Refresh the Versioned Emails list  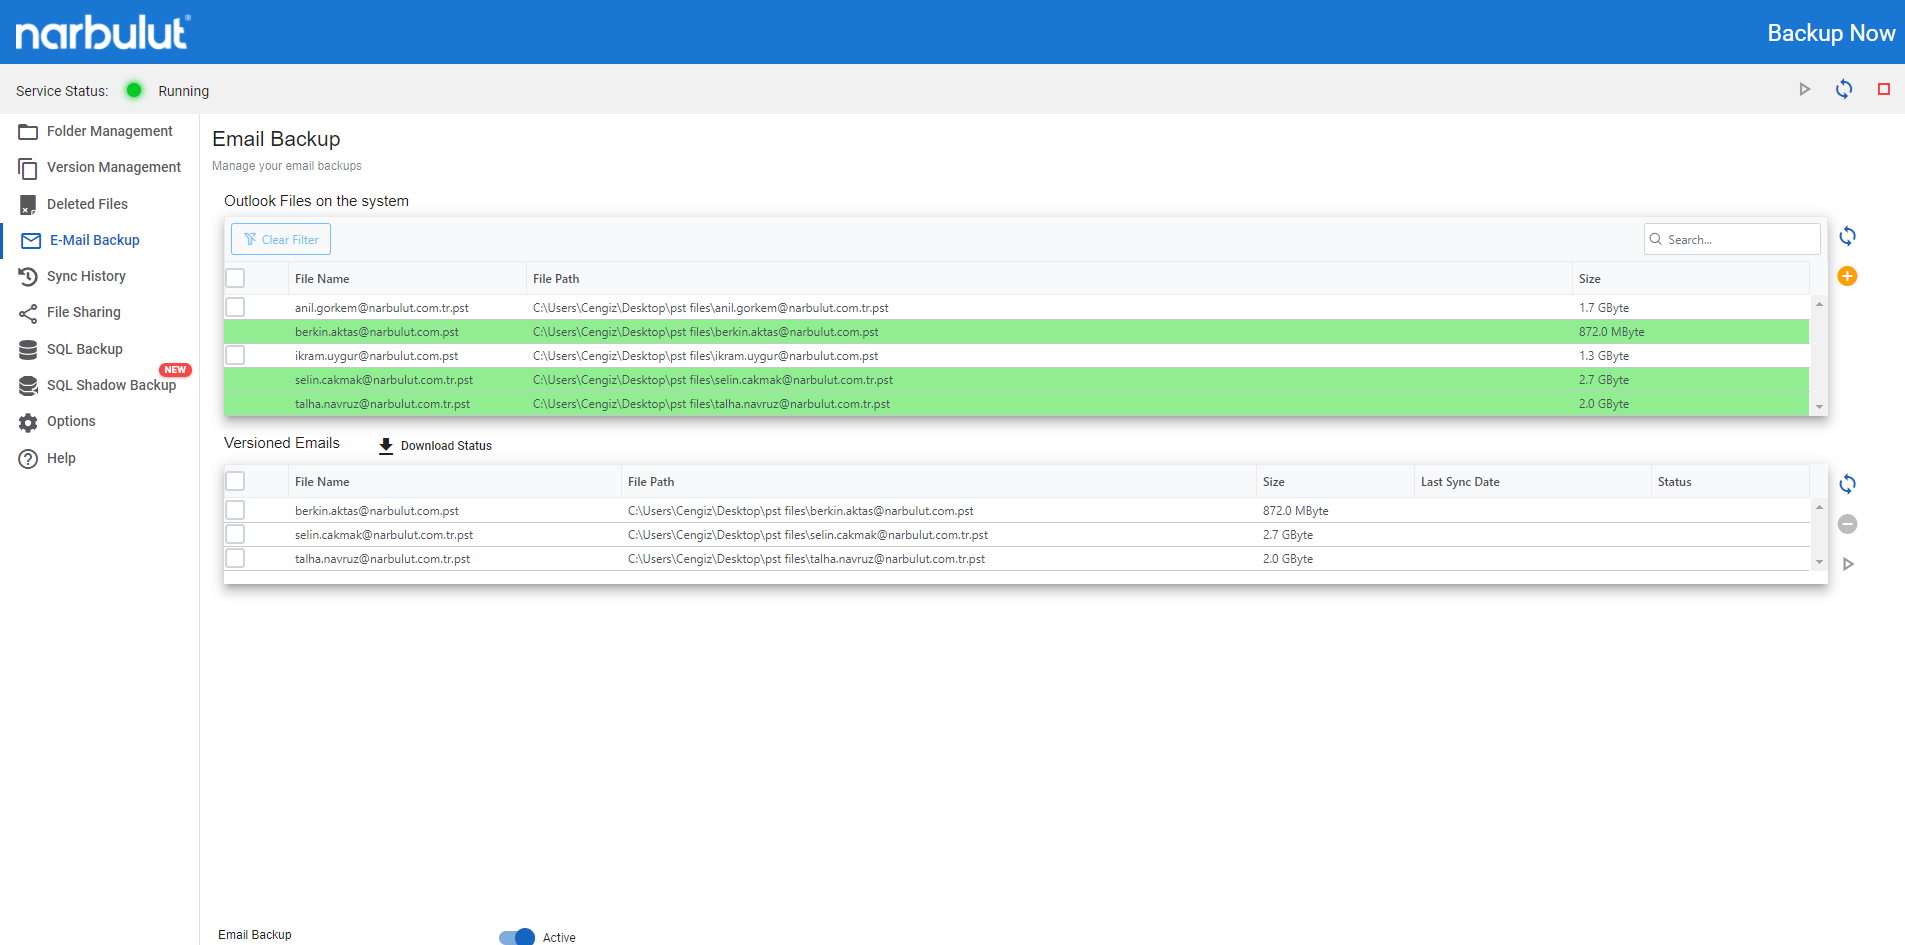(x=1847, y=484)
